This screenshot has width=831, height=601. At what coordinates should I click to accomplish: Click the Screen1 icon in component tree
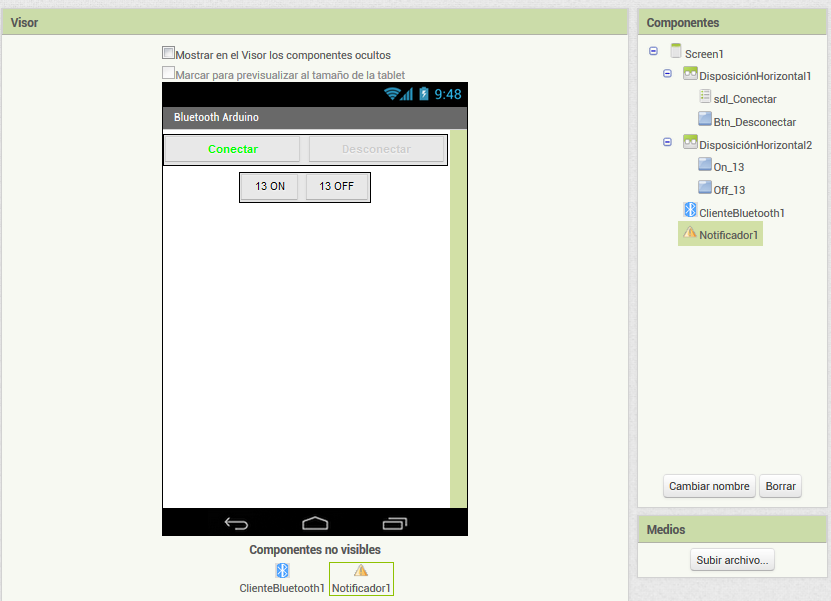(676, 51)
